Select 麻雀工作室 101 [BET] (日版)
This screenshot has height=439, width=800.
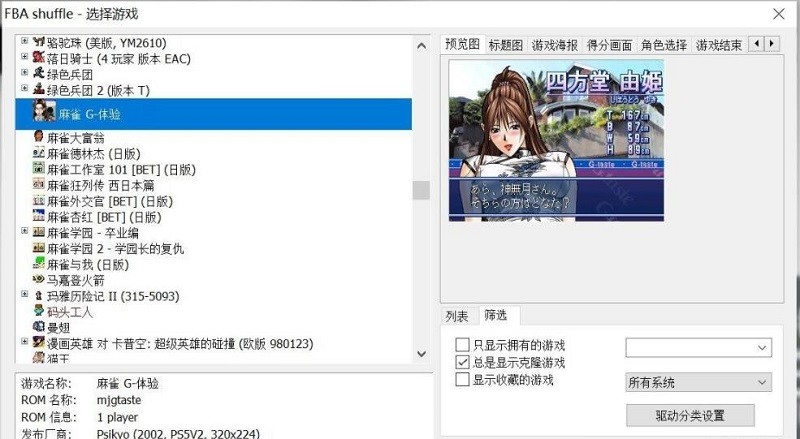point(121,169)
